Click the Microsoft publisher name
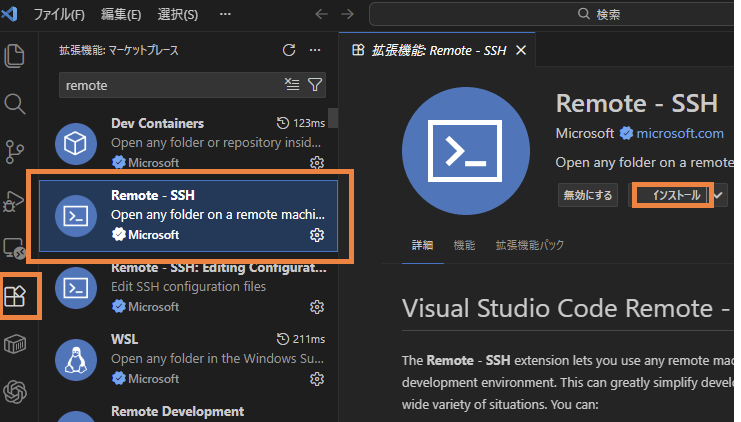 coord(585,134)
